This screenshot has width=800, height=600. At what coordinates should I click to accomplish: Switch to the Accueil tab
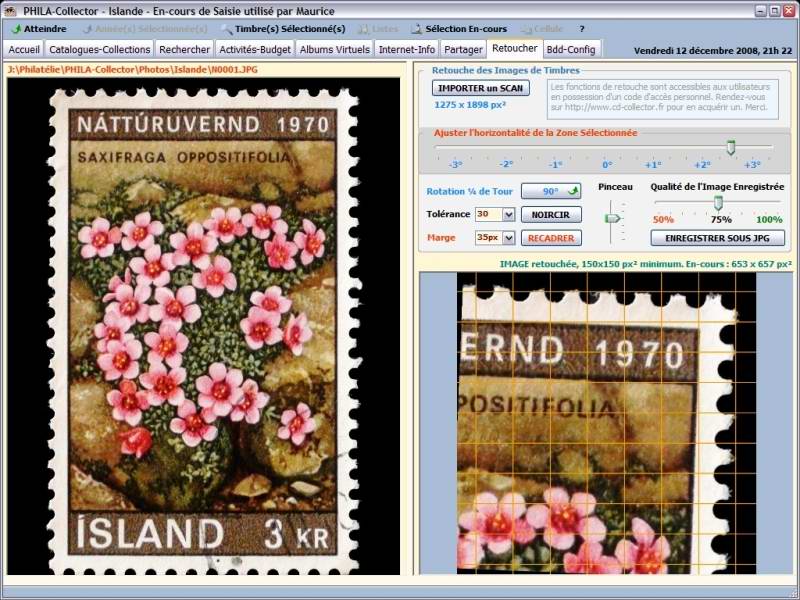[x=24, y=49]
